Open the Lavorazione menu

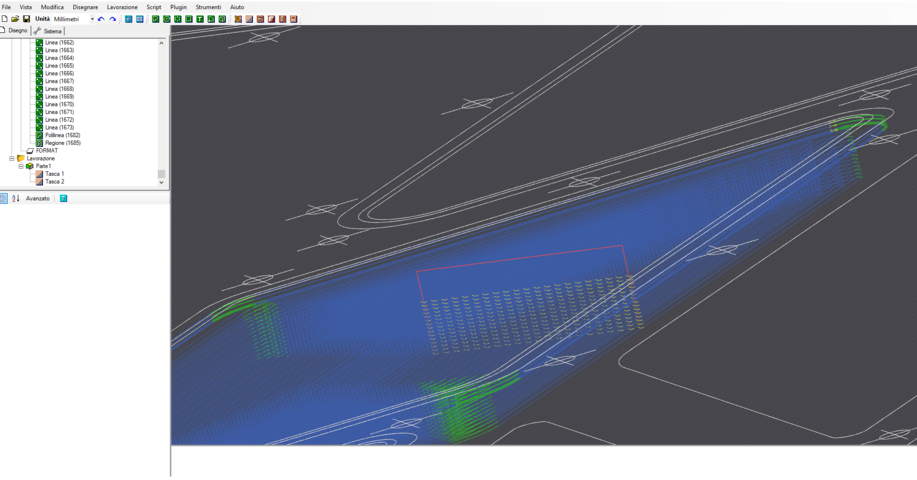pos(122,7)
